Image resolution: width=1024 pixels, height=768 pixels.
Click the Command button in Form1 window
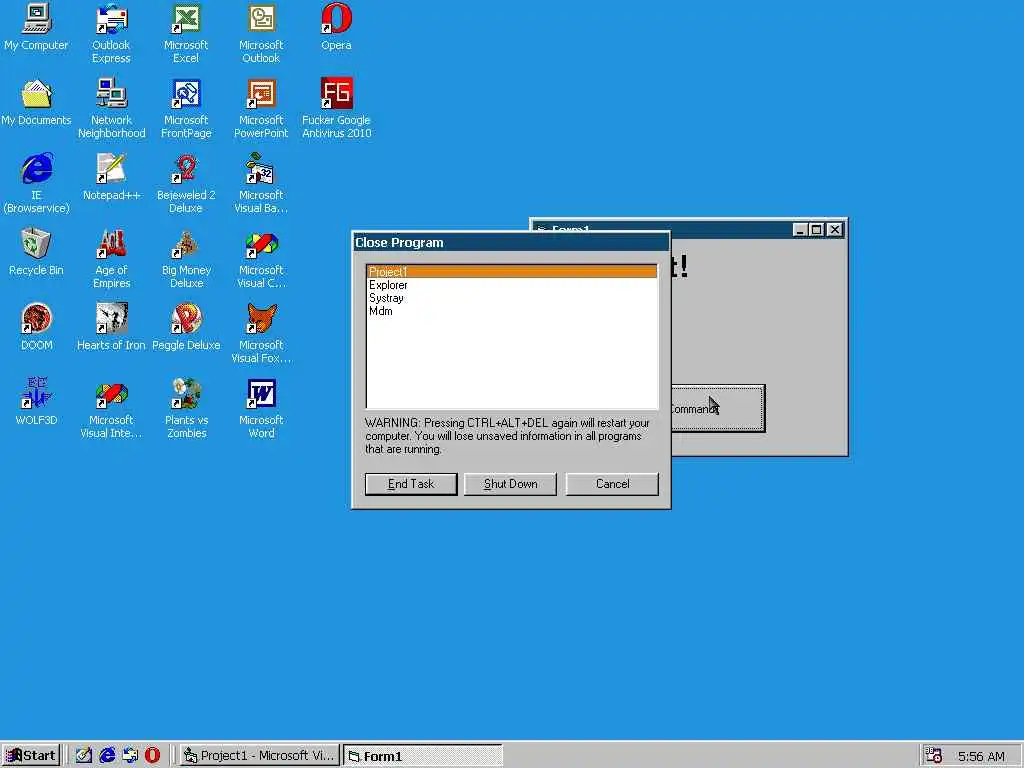(718, 409)
